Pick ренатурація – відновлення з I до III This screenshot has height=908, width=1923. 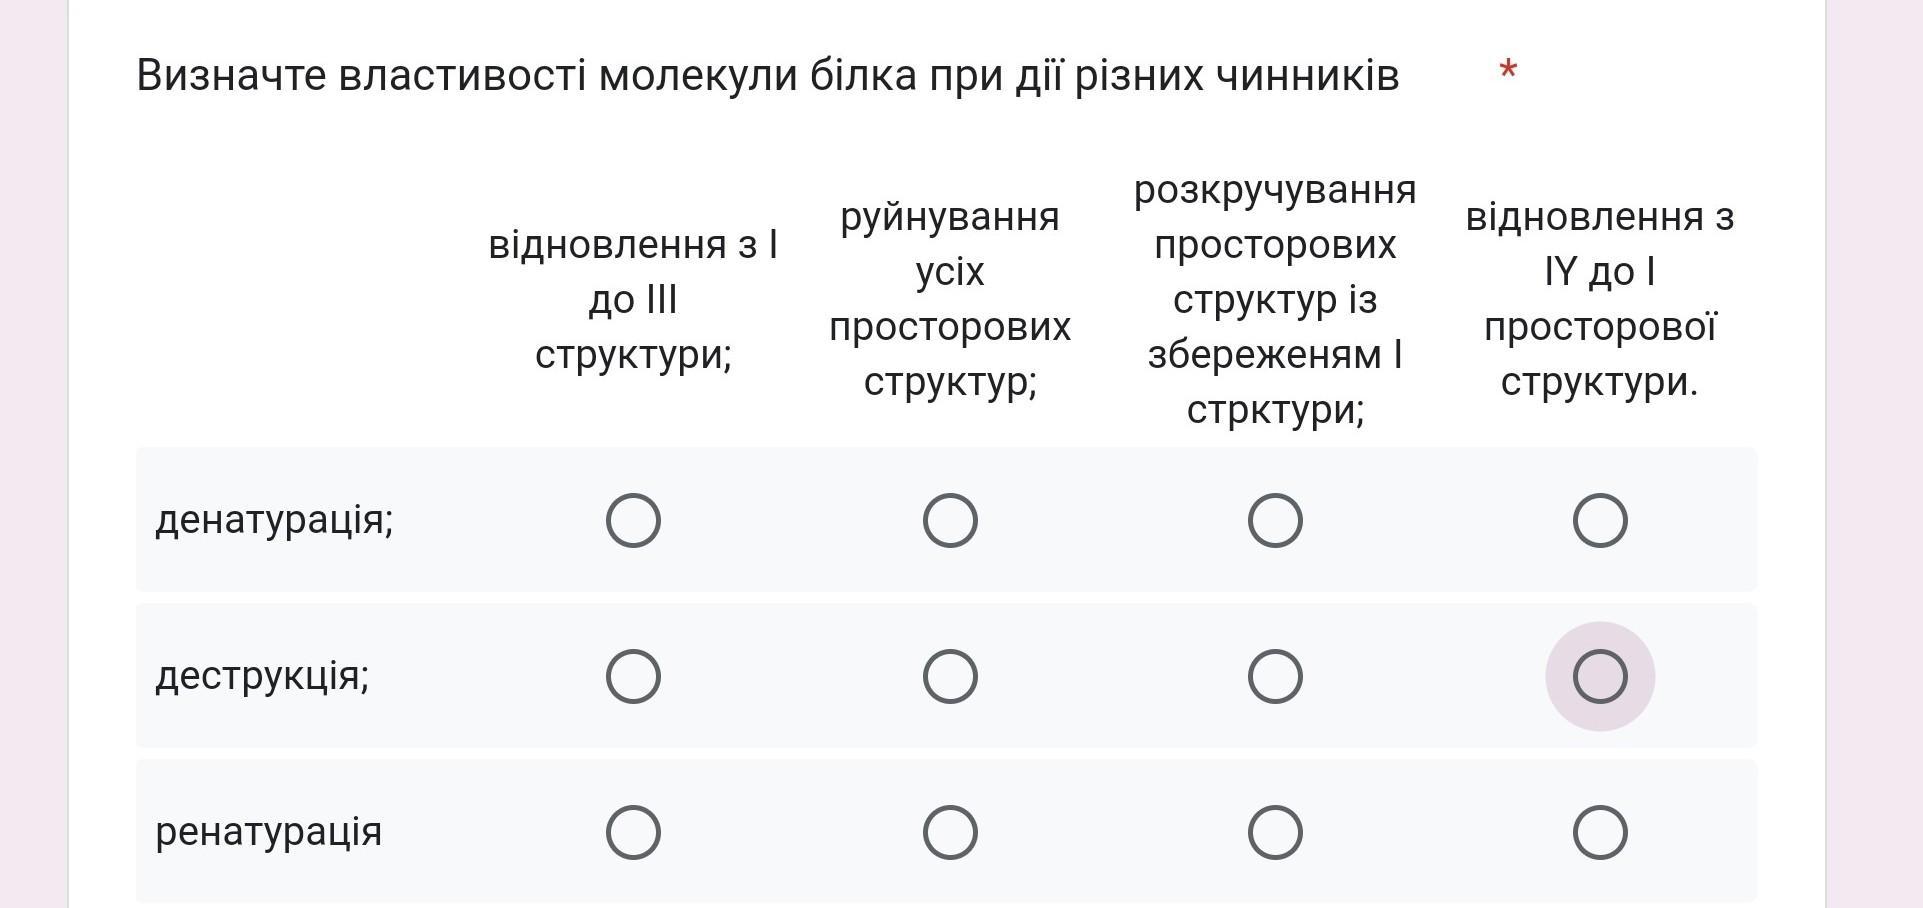(x=633, y=833)
